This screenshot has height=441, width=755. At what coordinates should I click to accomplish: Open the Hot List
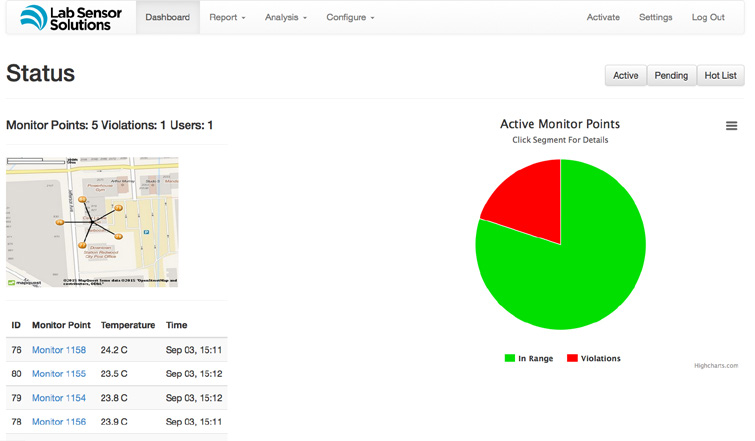720,76
